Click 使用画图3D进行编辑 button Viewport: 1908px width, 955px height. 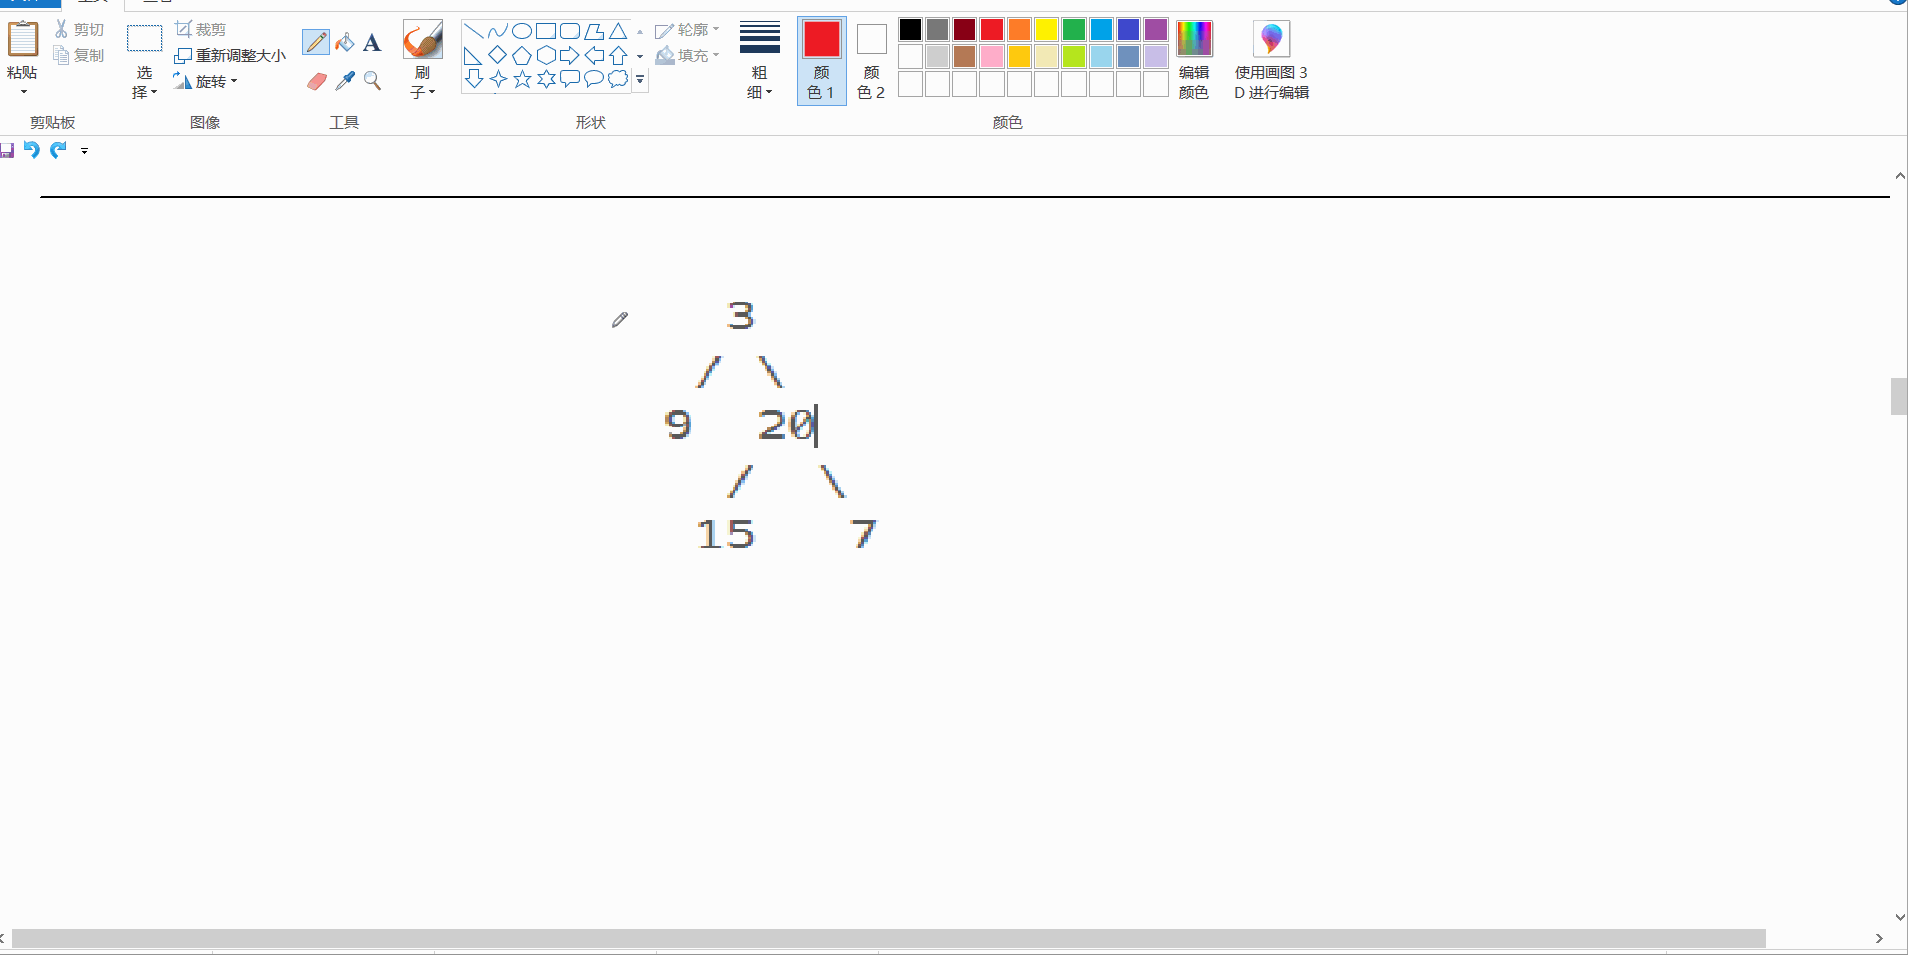click(1271, 60)
